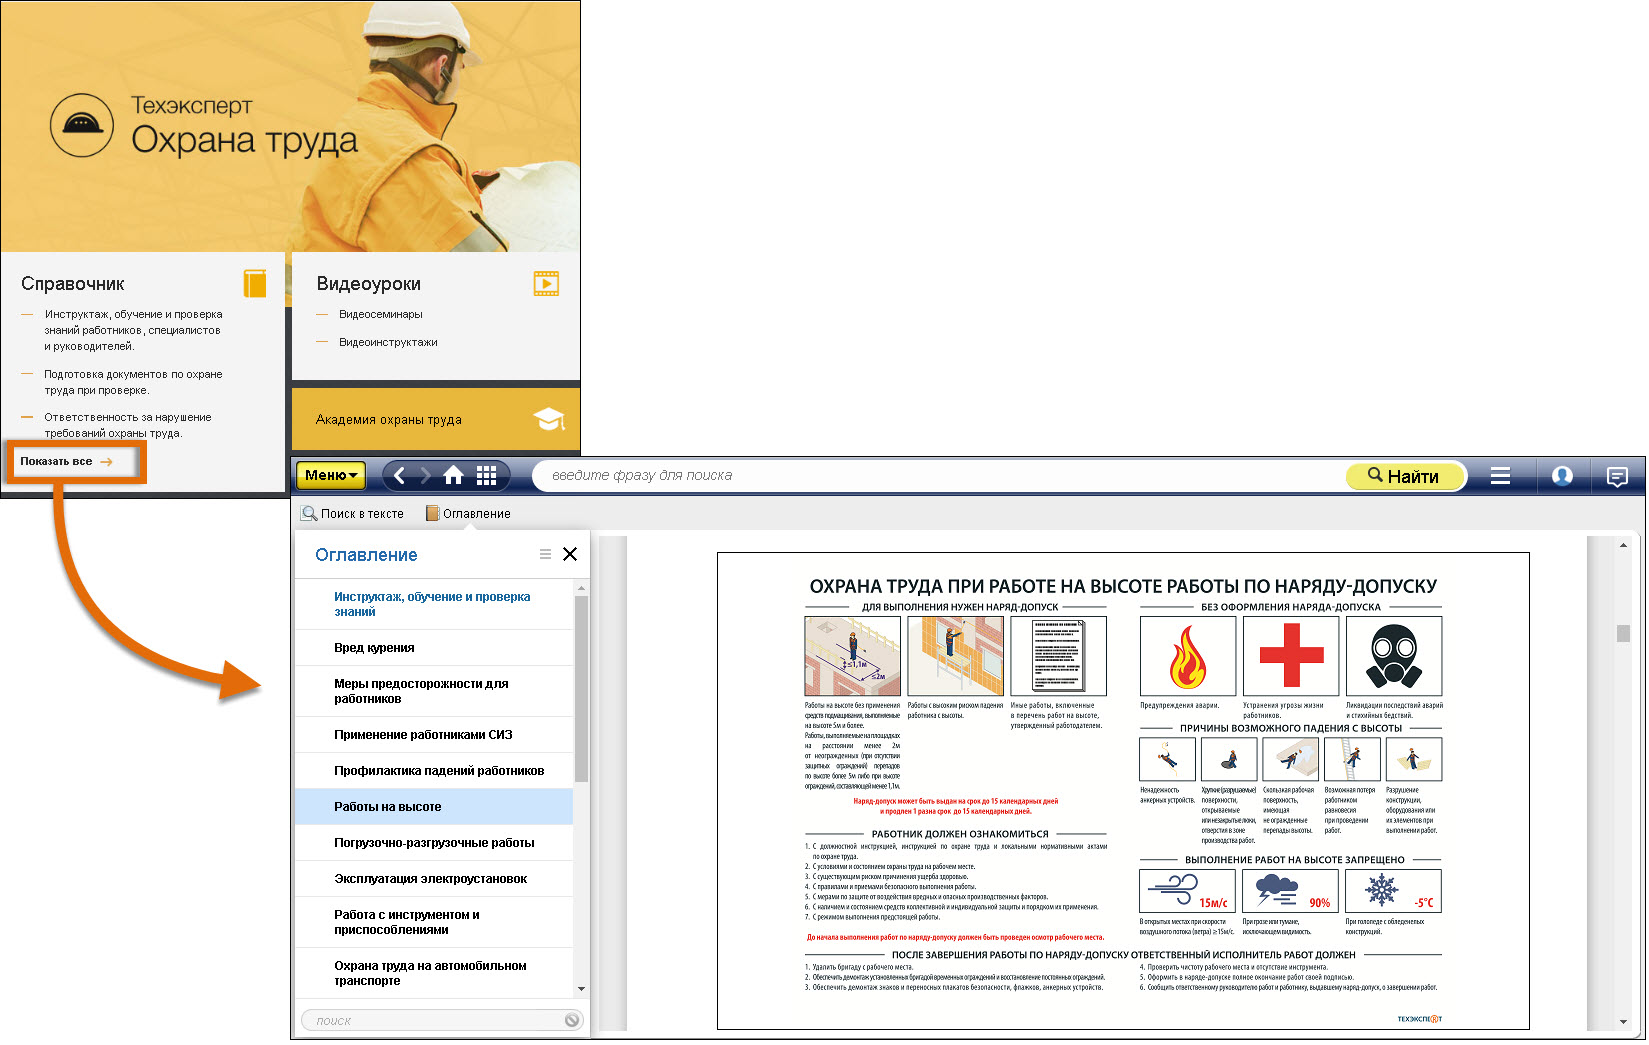Open the Оглавление panel options menu

tap(545, 554)
